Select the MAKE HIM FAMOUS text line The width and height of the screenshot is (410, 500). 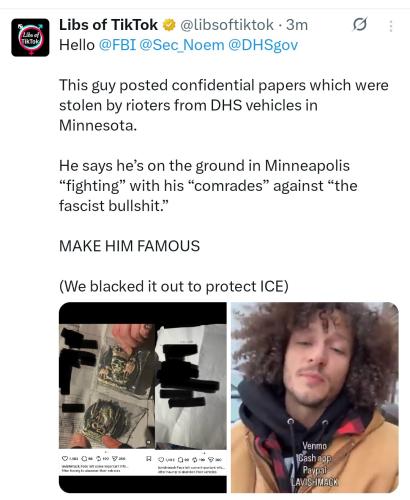[x=129, y=246]
